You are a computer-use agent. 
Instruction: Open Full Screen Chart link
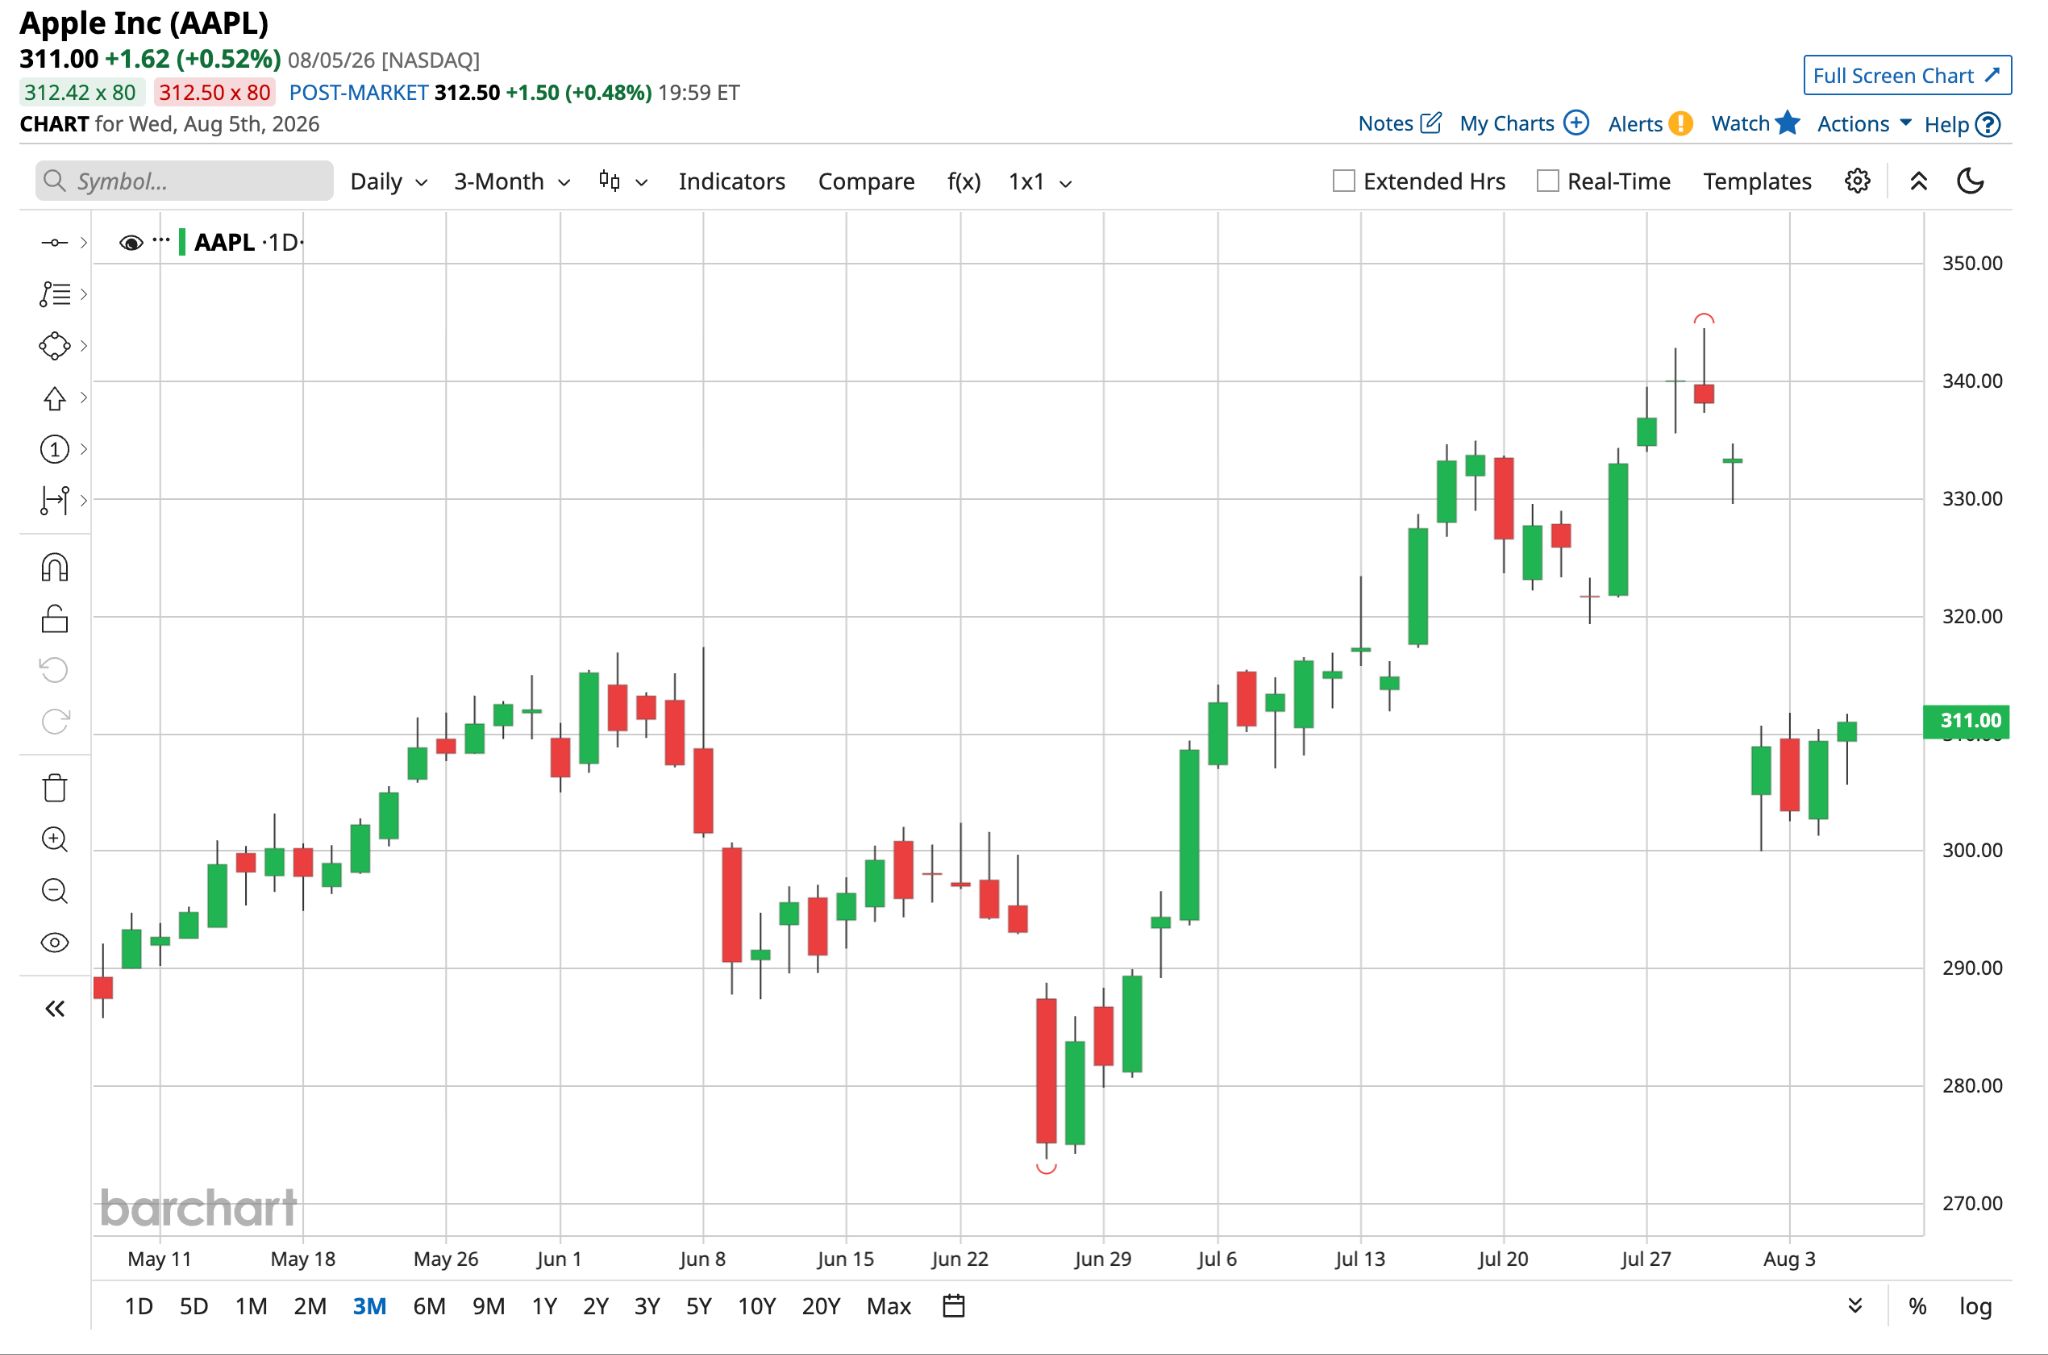pos(1907,76)
